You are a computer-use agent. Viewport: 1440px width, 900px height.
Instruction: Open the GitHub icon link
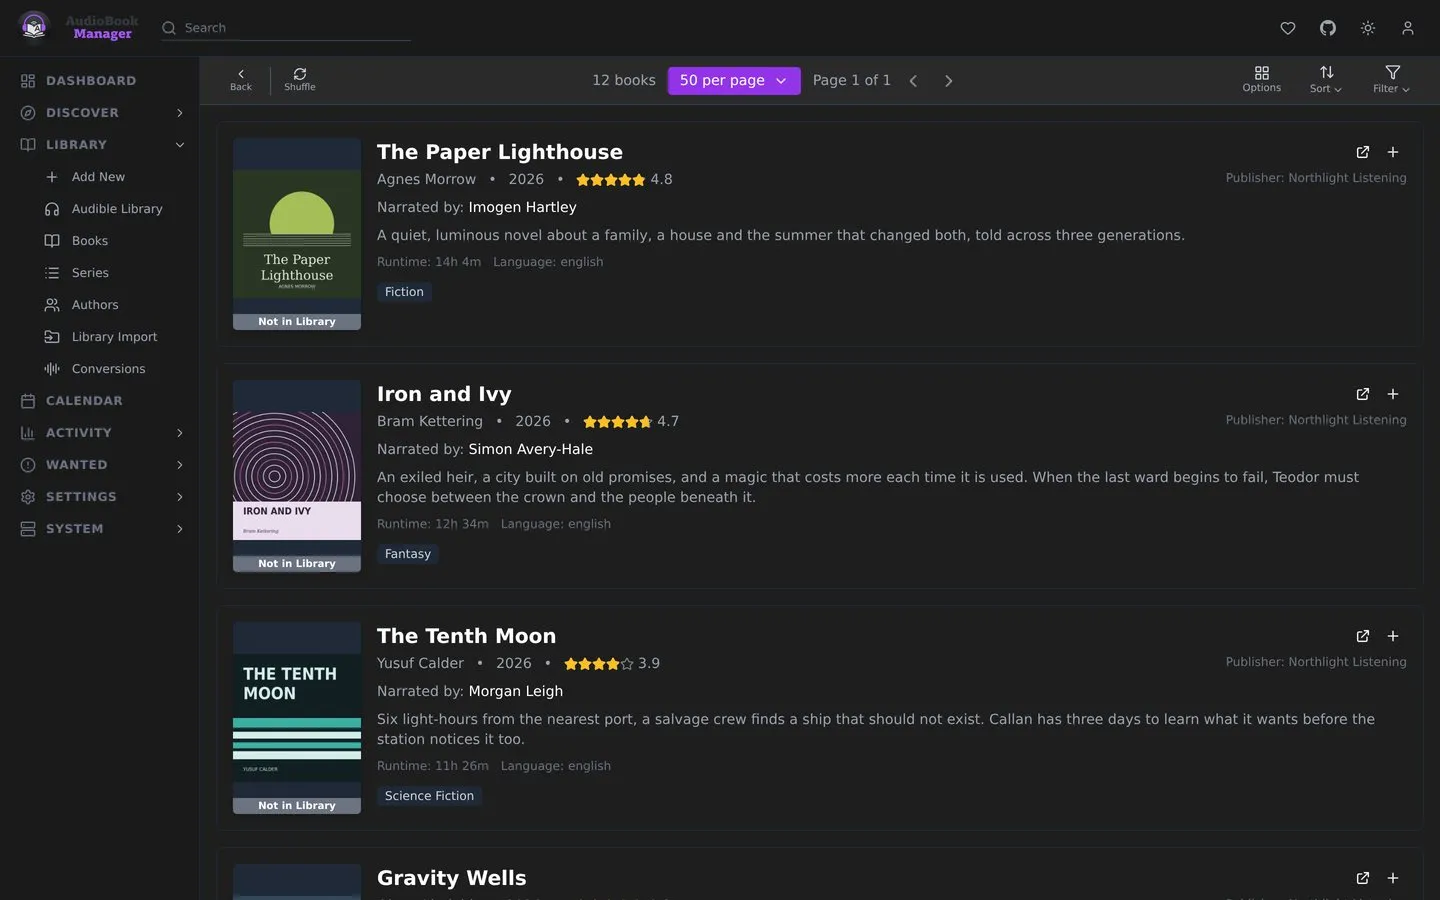(1328, 28)
